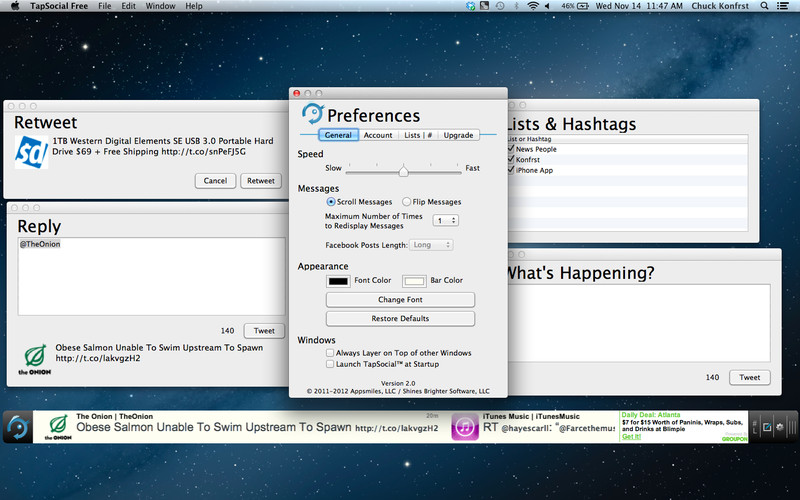Open the Edit menu
The width and height of the screenshot is (800, 500).
129,6
